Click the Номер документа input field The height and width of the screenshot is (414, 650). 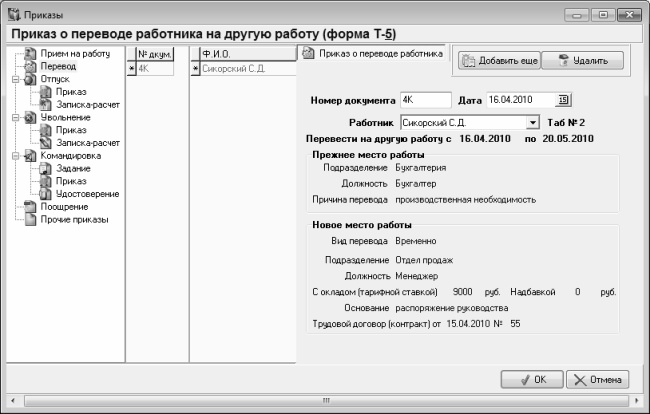pos(426,100)
